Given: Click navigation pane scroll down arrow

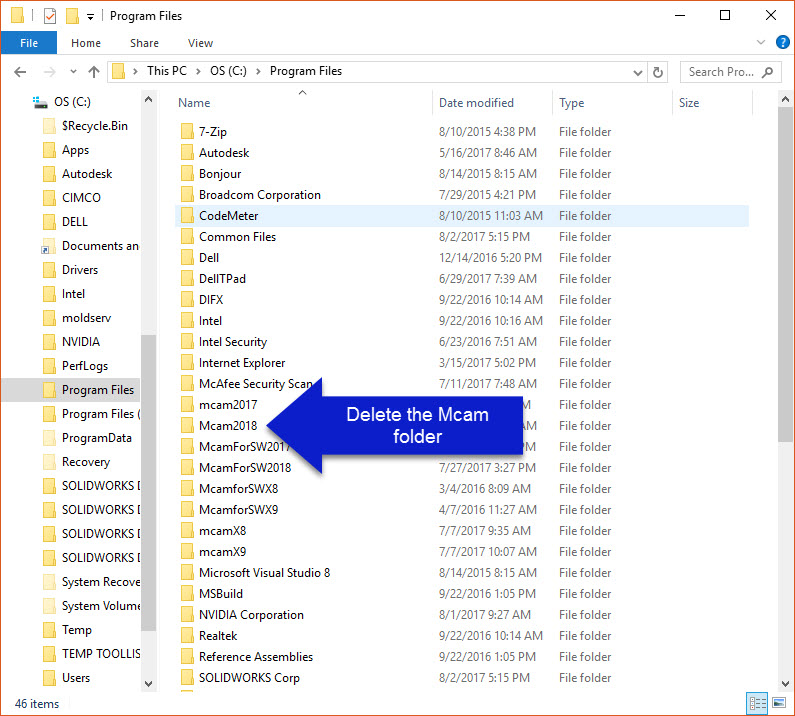Looking at the screenshot, I should (149, 684).
